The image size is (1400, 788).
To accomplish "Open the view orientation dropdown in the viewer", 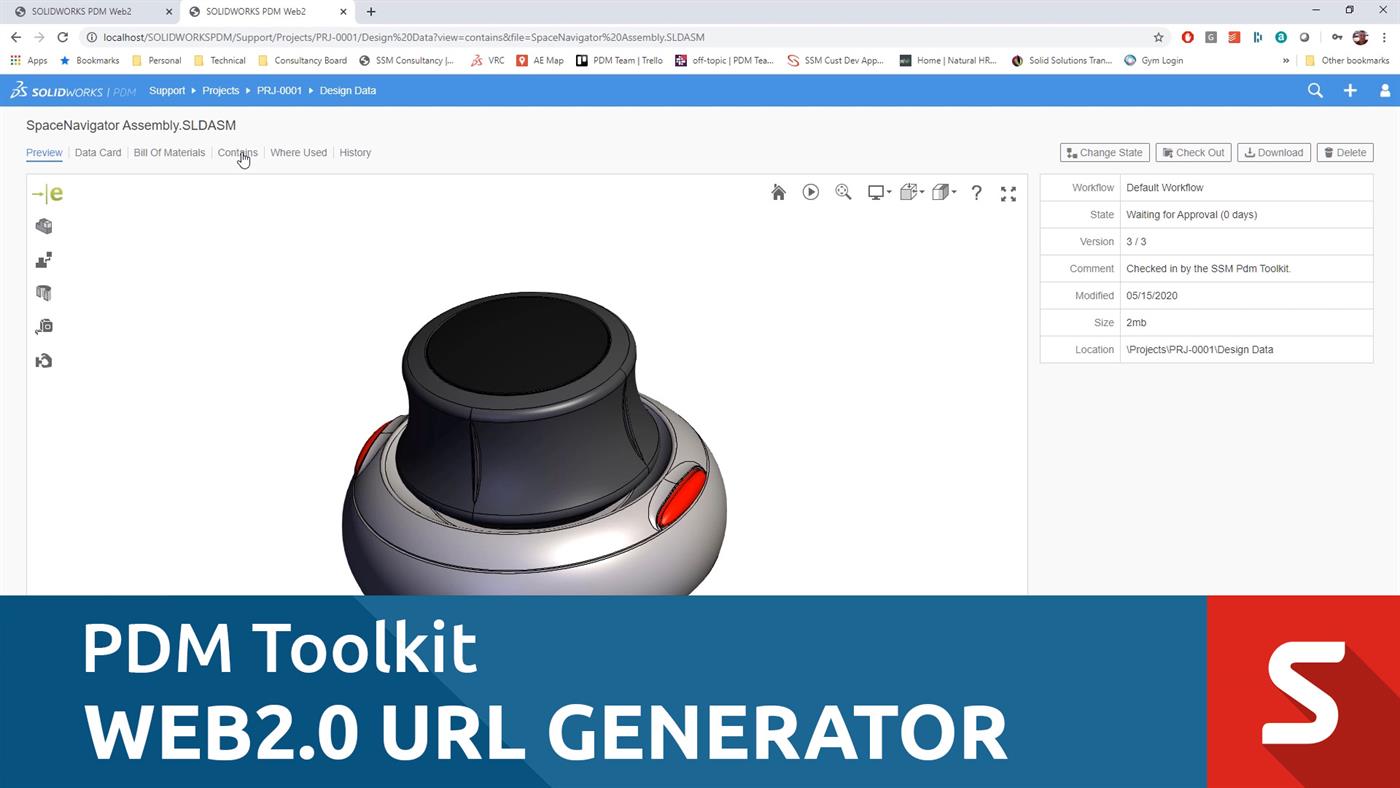I will pos(942,192).
